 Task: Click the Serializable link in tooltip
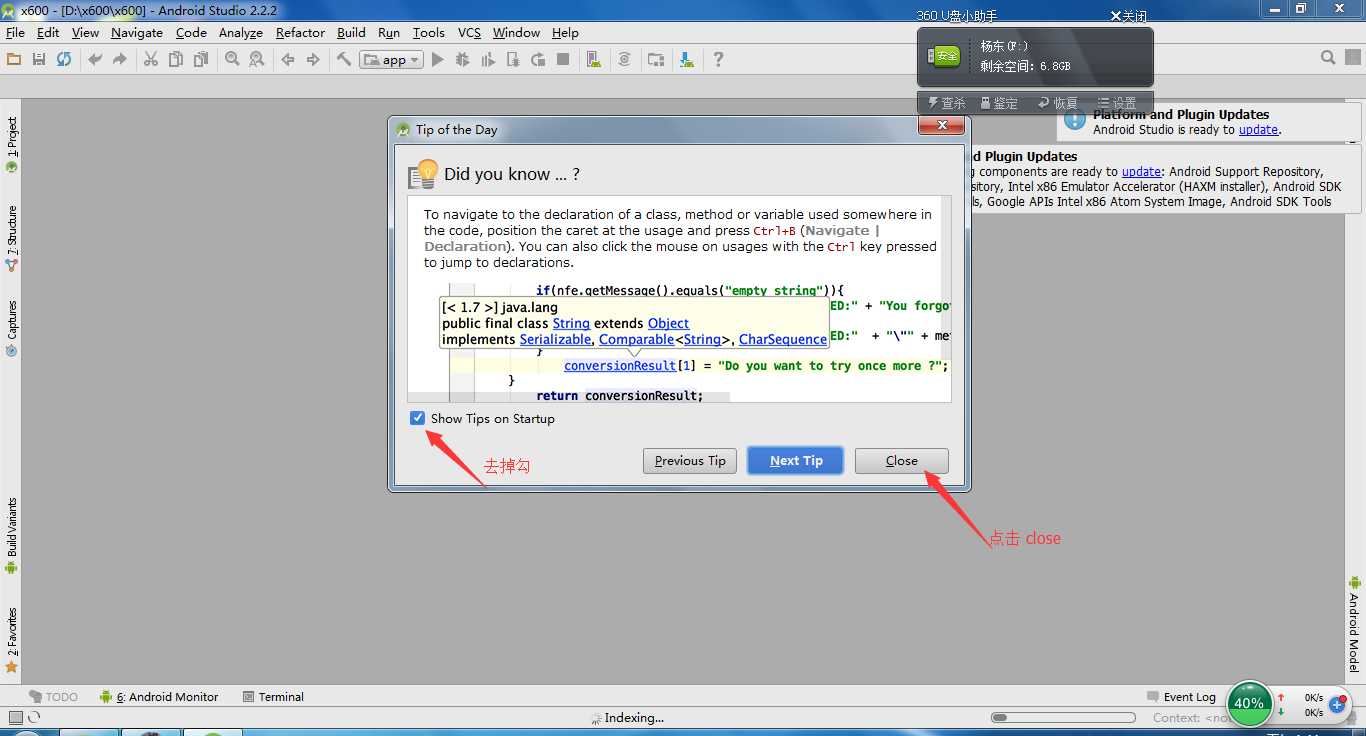coord(555,340)
